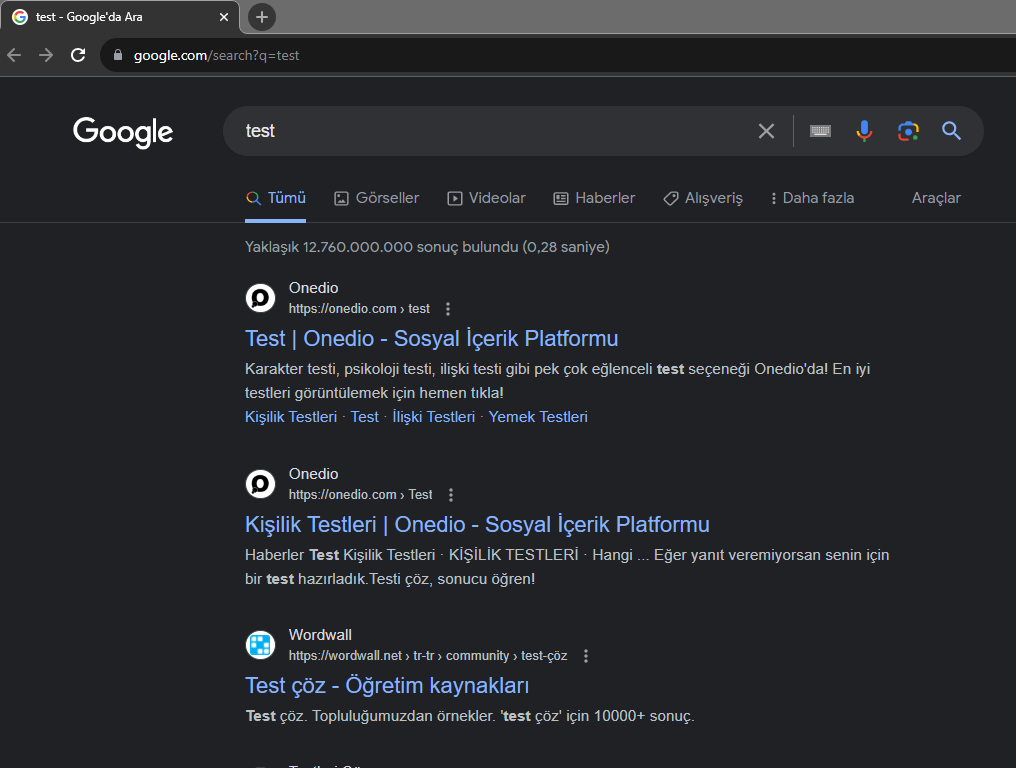Open the on-screen keyboard icon

(820, 131)
